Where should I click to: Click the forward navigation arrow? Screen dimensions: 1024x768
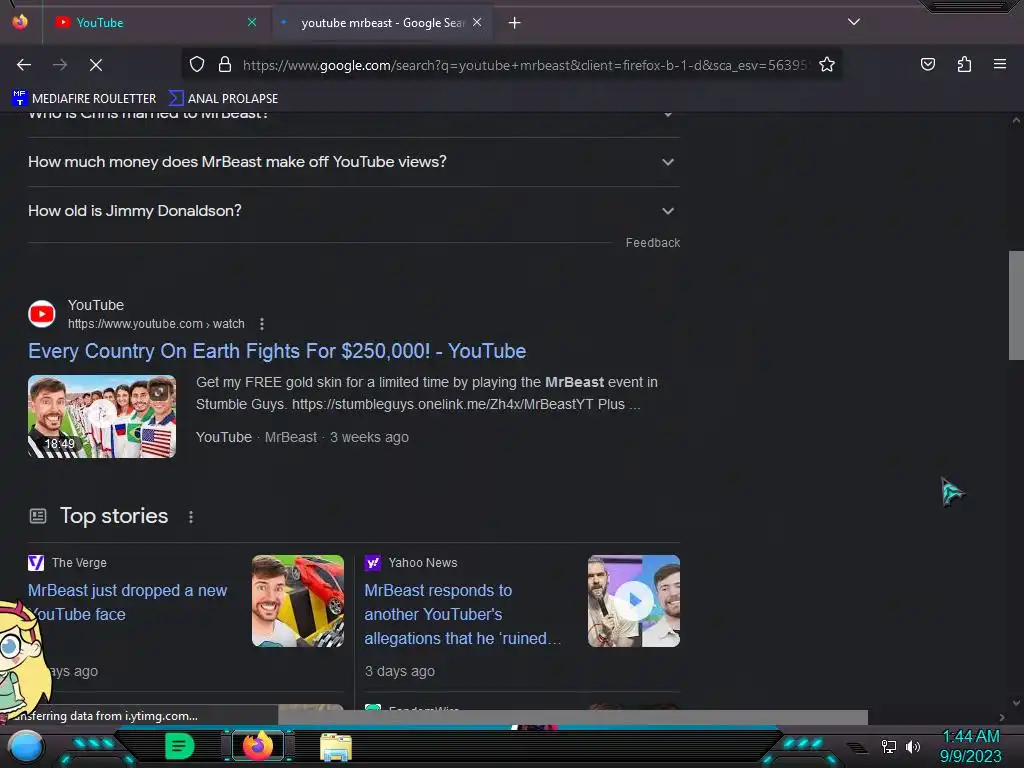pos(60,65)
